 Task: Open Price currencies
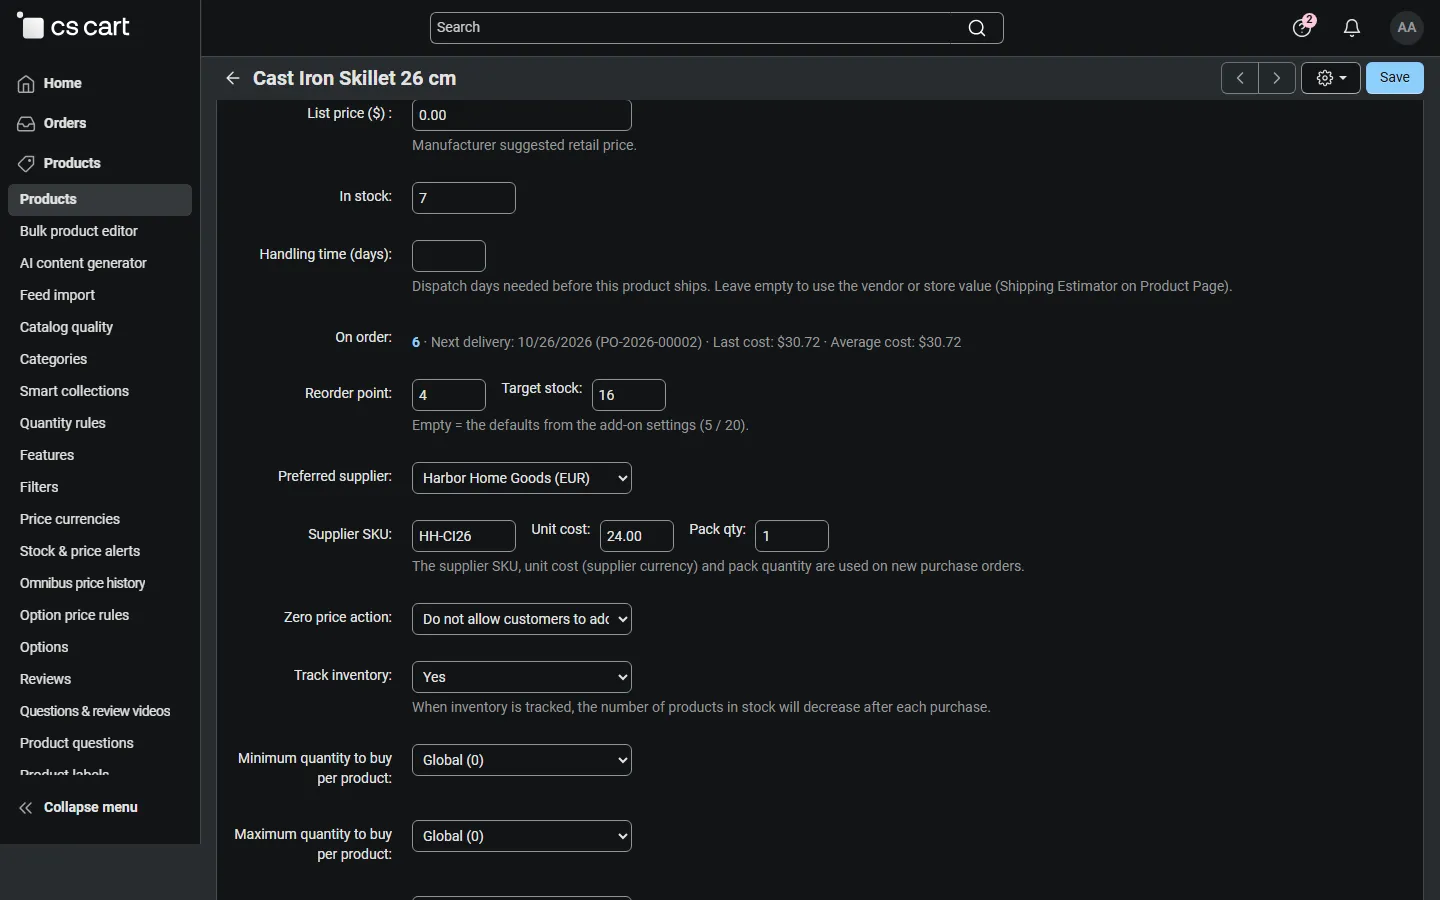[x=70, y=520]
